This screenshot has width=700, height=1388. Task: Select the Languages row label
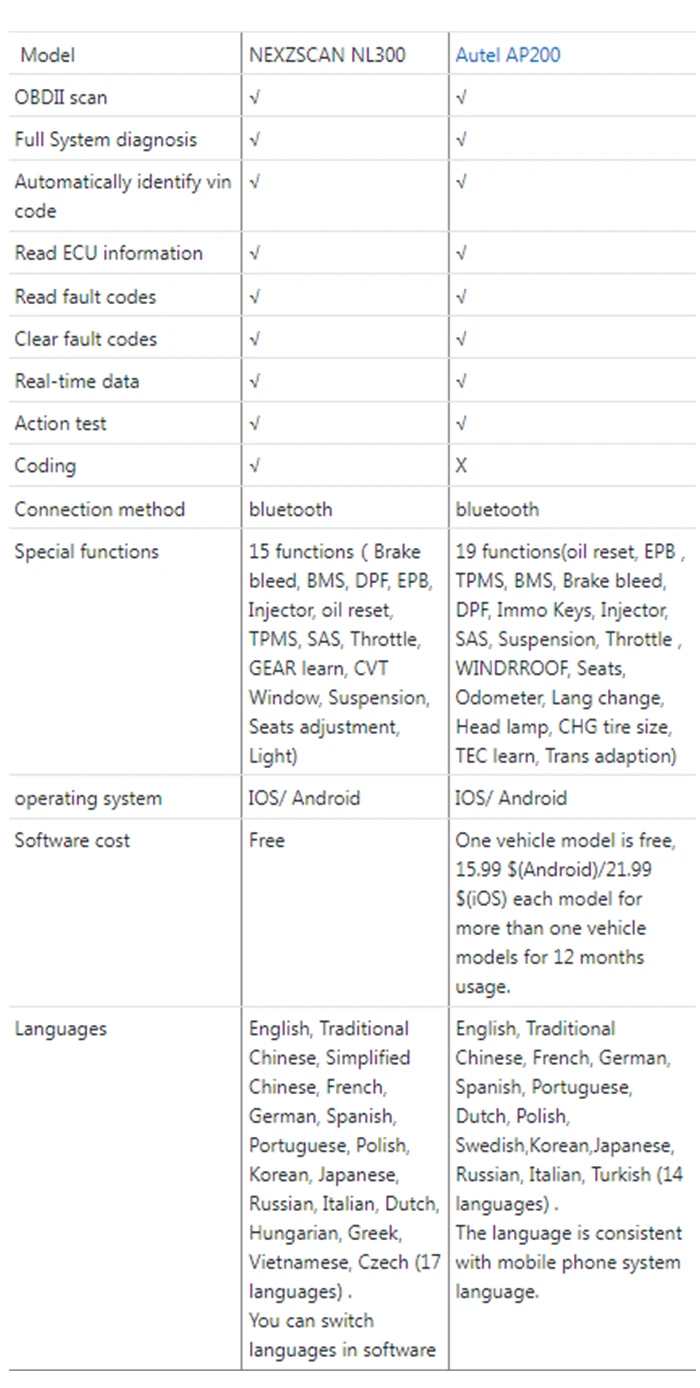(60, 1028)
